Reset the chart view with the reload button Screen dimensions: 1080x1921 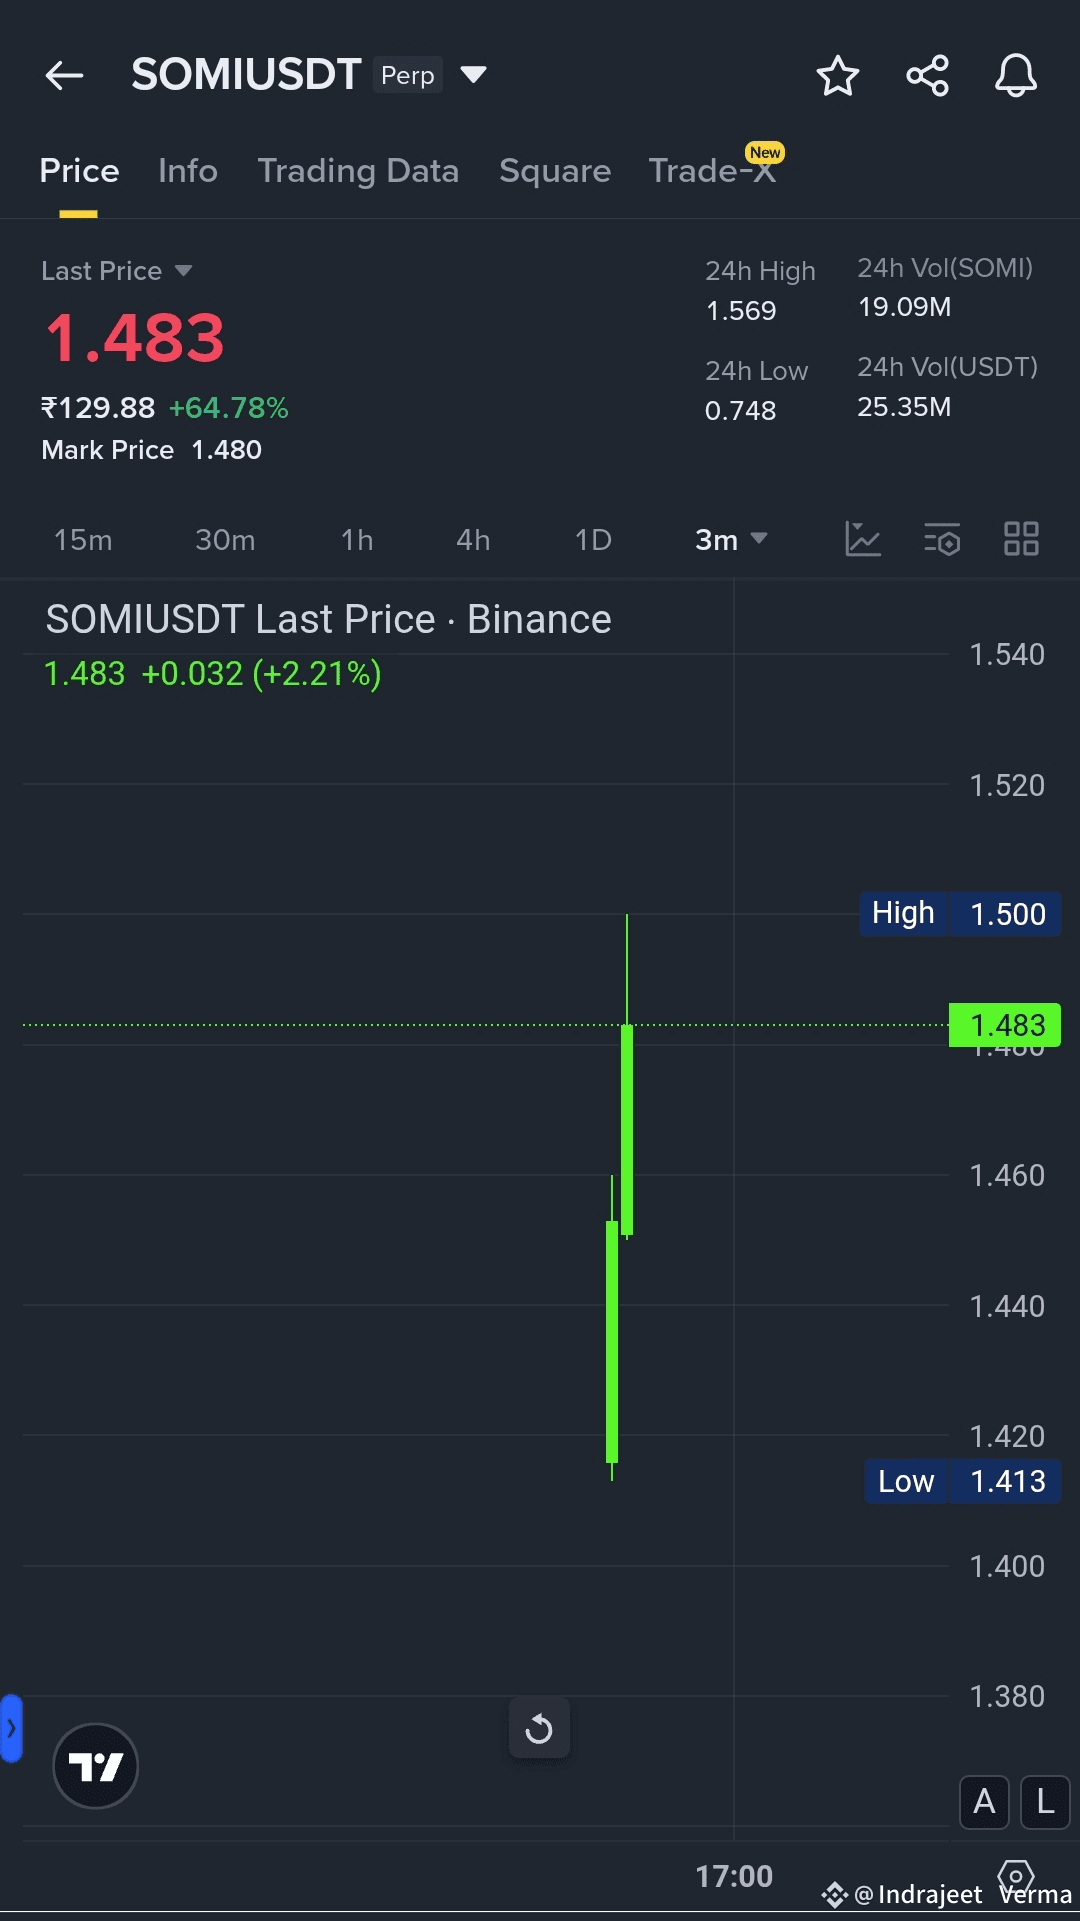click(539, 1728)
